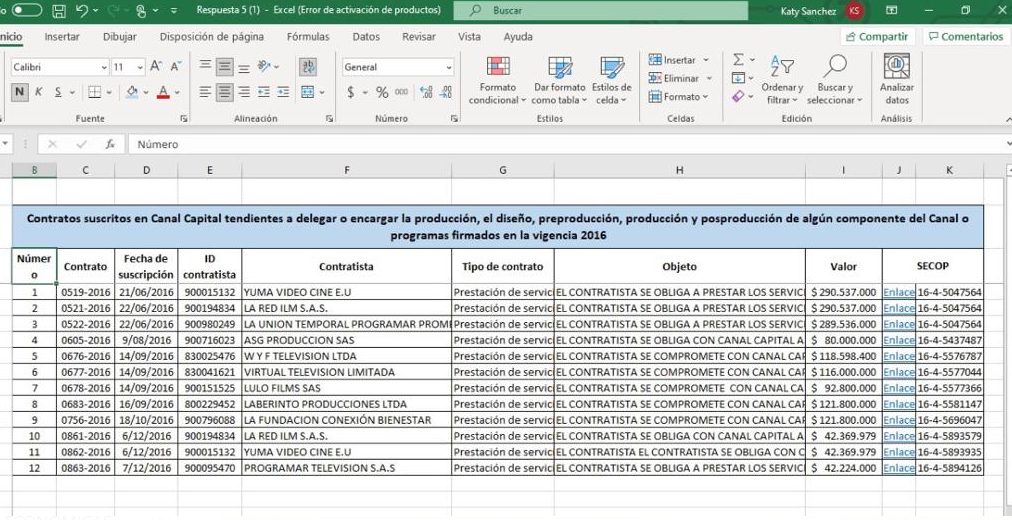The height and width of the screenshot is (520, 1012).
Task: Click AutoSum sigma icon
Action: click(738, 60)
